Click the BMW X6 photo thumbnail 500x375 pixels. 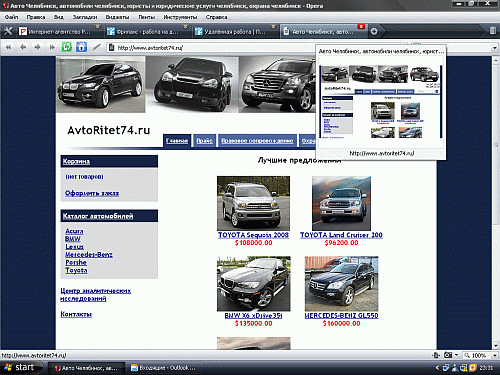(x=253, y=284)
